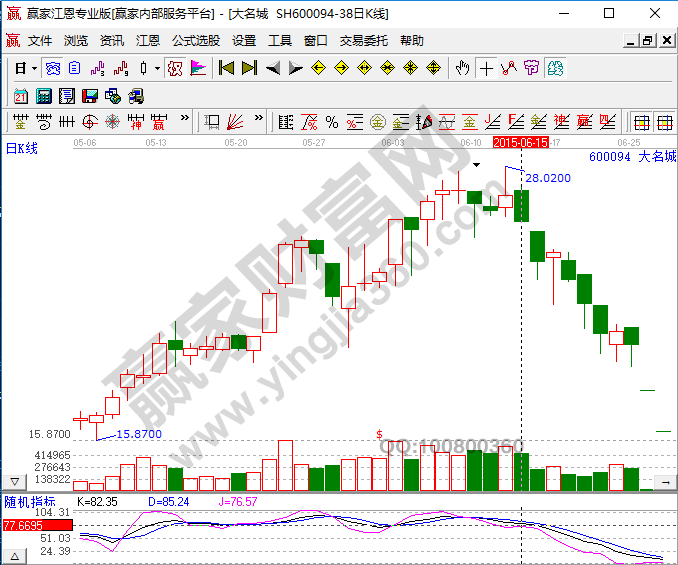Open the 公式选股 menu
Screen dimensions: 678x565
click(195, 41)
